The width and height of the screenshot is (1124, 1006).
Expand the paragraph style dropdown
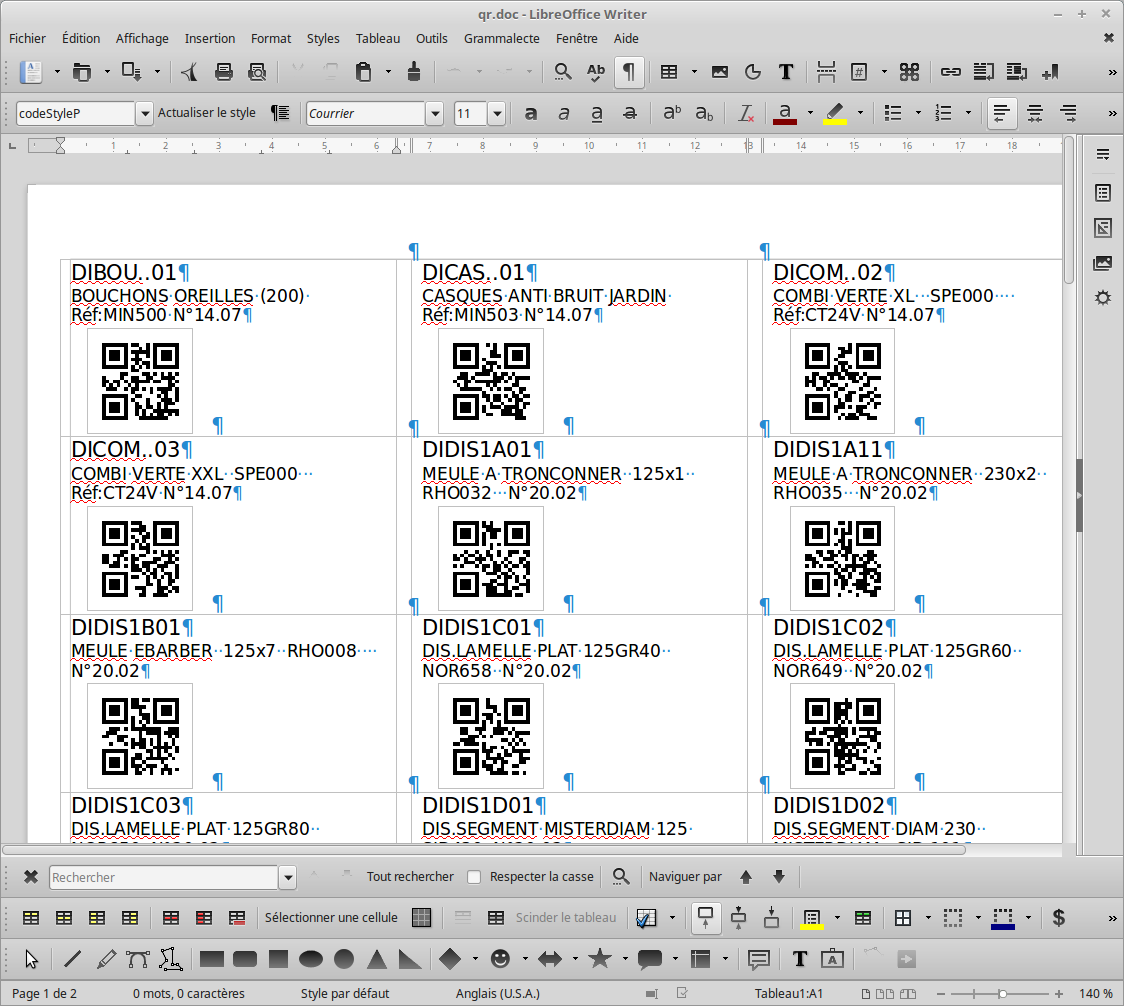tap(144, 113)
